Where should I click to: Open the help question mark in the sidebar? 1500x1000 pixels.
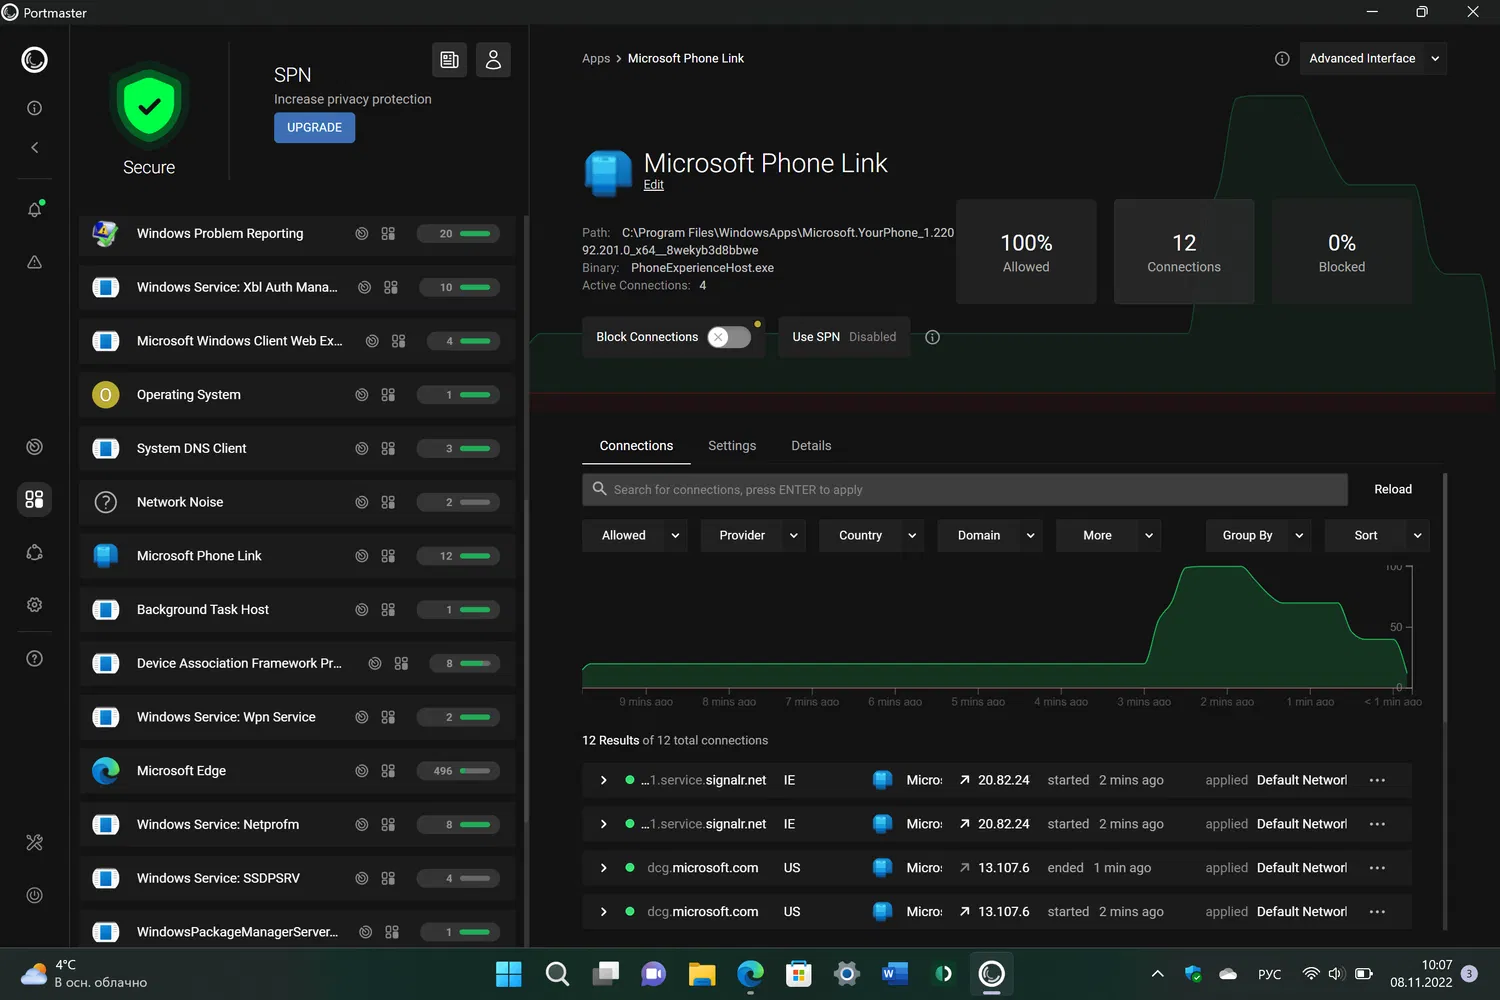coord(34,658)
